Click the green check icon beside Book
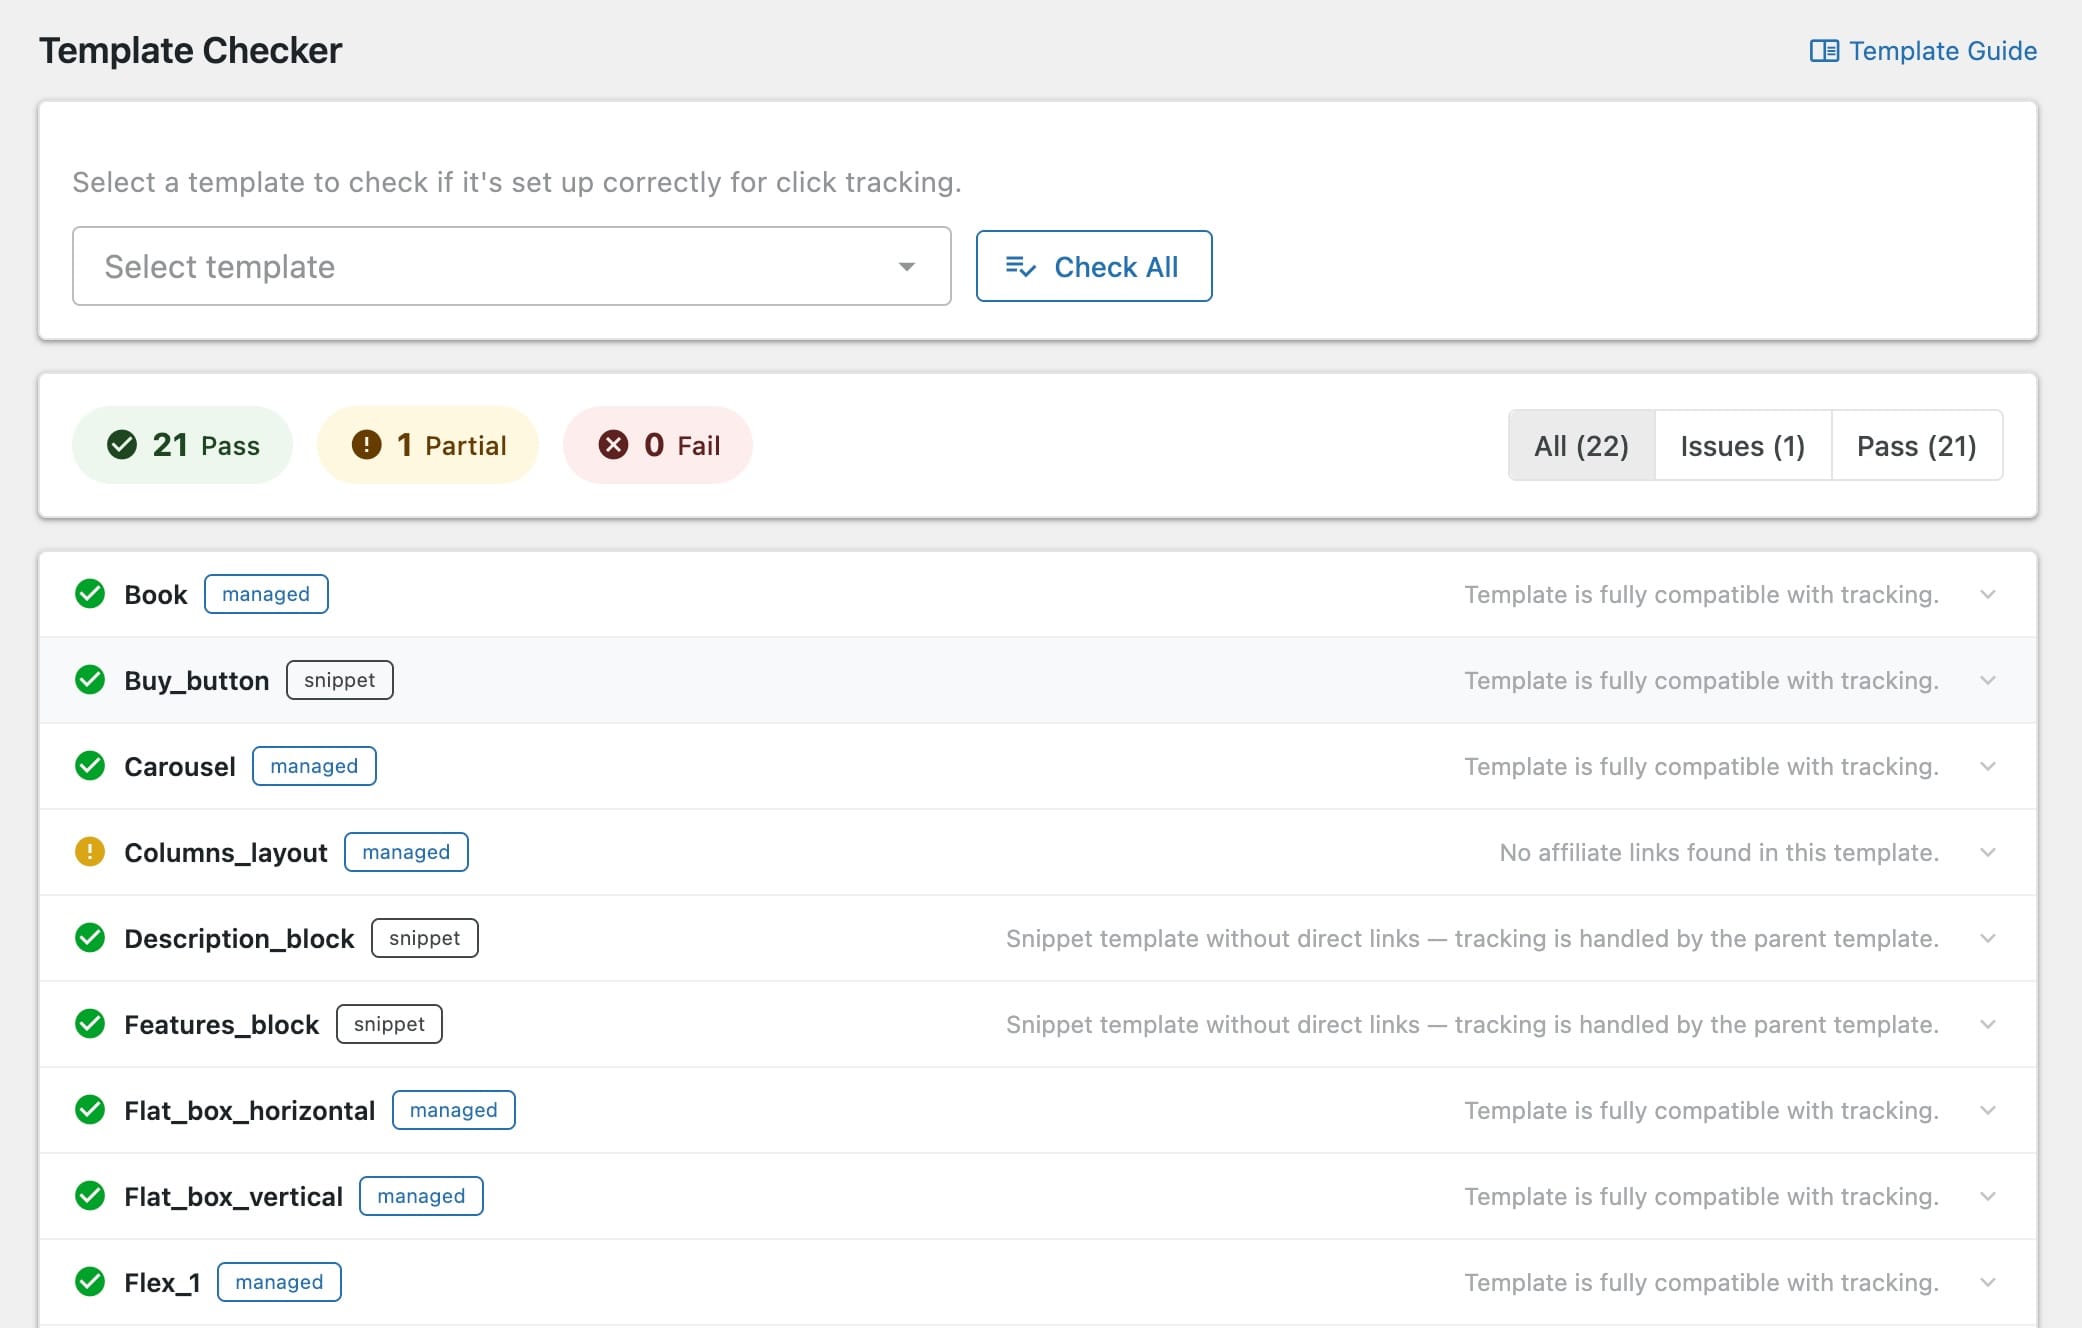The image size is (2082, 1328). [x=90, y=594]
